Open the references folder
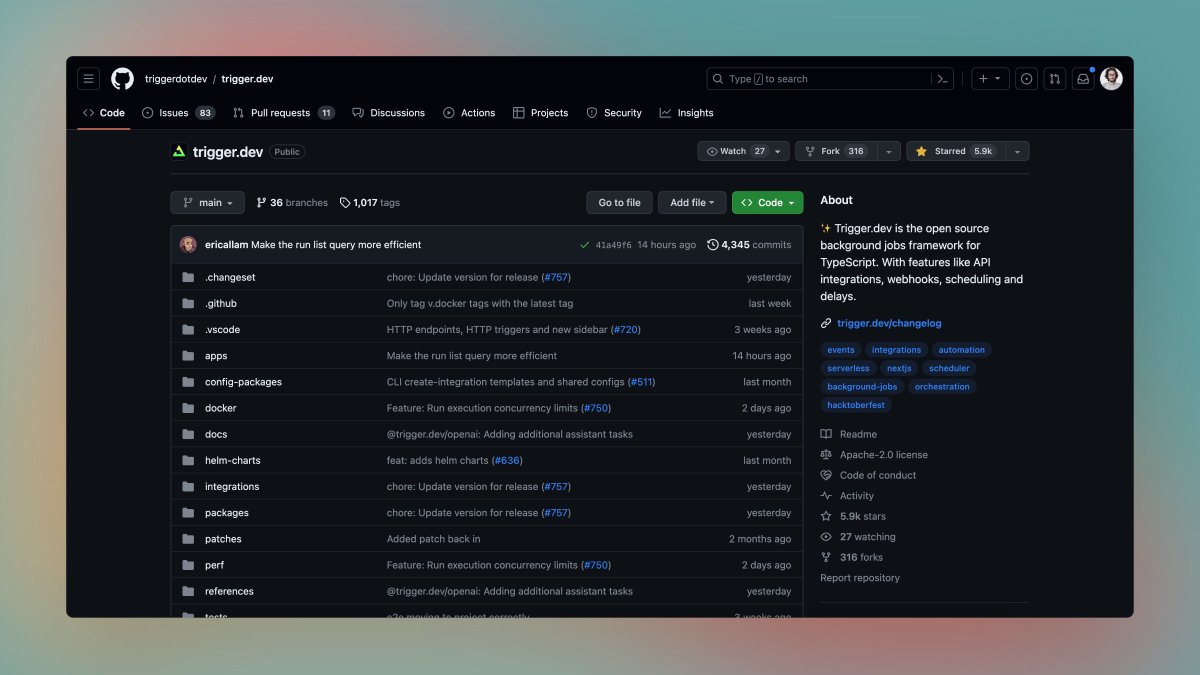This screenshot has width=1200, height=675. (x=229, y=591)
